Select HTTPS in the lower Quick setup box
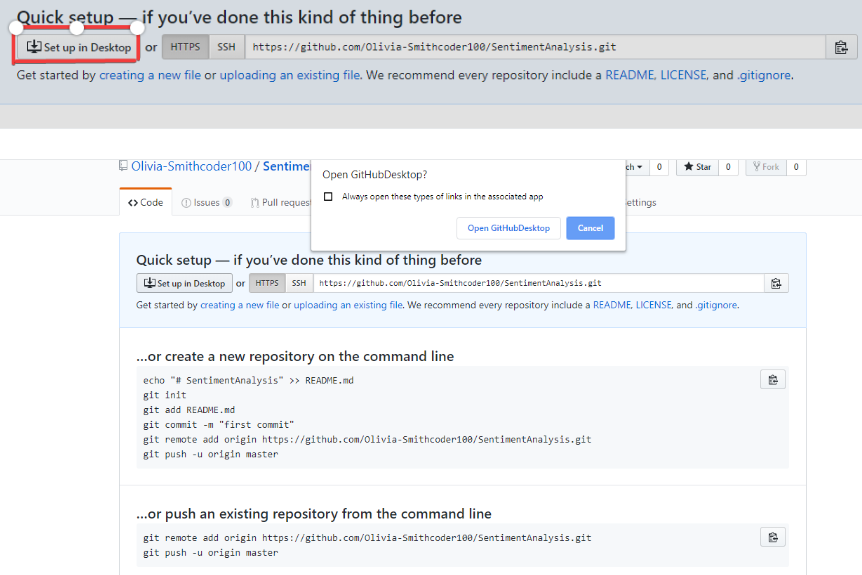Screen dimensions: 862x575 (267, 283)
